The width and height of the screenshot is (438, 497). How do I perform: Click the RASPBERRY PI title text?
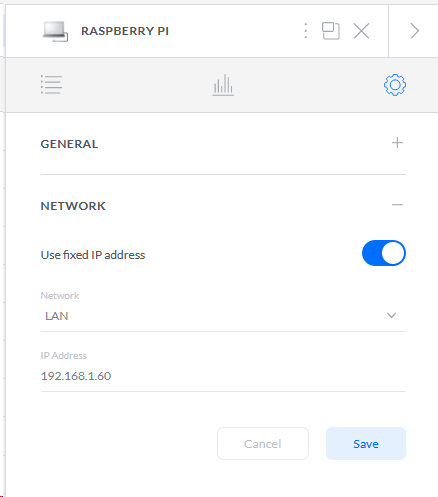(125, 31)
